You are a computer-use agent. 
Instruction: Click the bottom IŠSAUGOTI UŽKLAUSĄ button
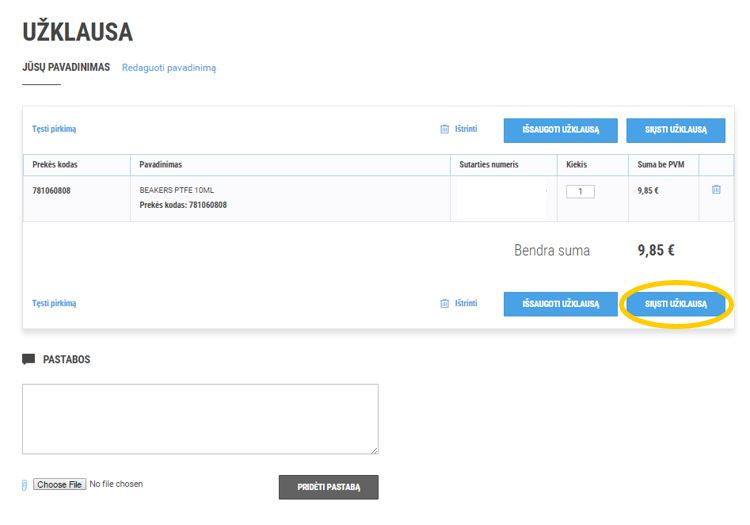(x=561, y=304)
